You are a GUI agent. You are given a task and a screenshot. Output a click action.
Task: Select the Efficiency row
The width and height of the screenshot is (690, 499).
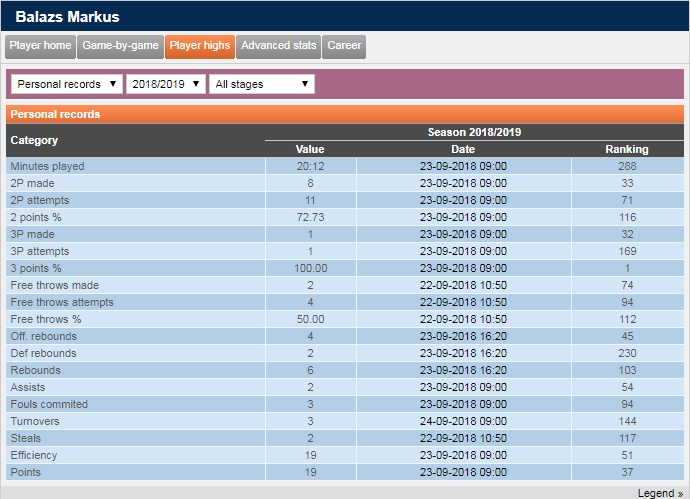[34, 455]
